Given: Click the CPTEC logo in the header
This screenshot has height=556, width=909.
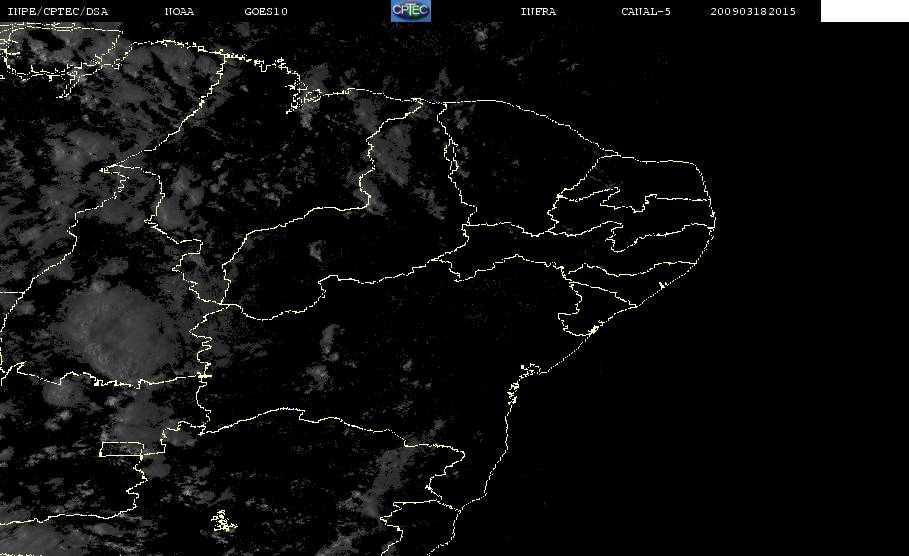Looking at the screenshot, I should pos(410,11).
